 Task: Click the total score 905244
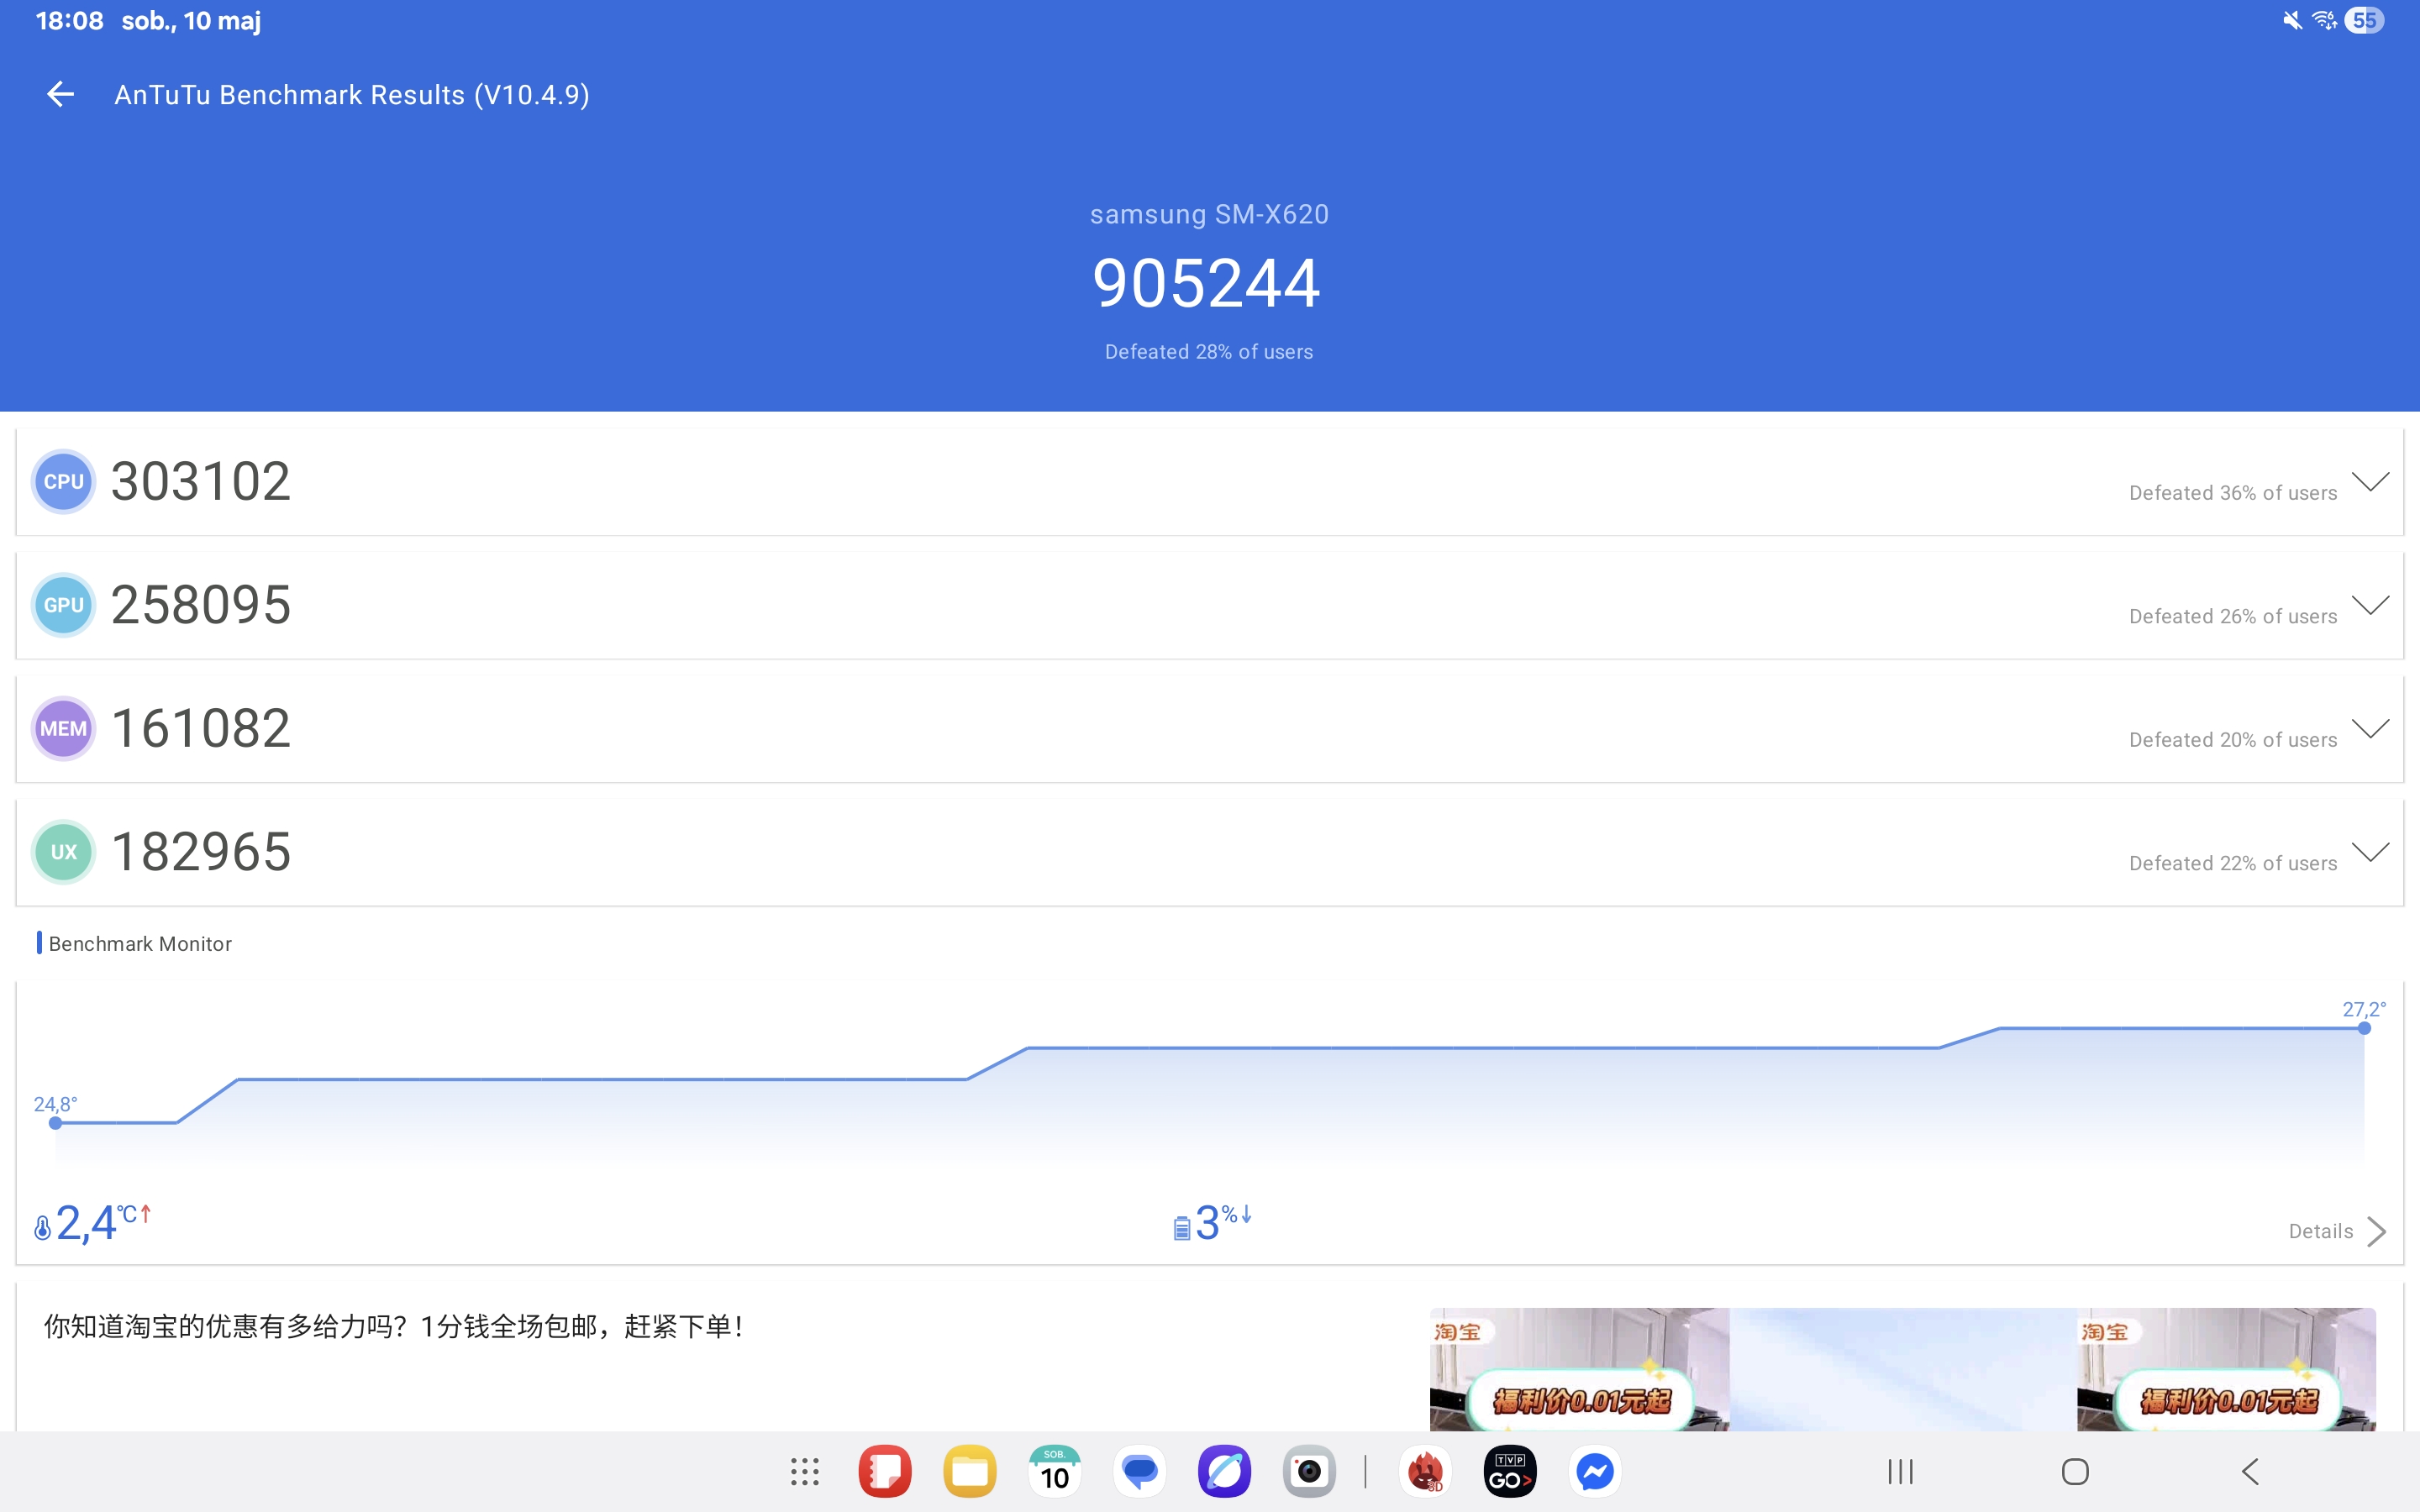click(1207, 282)
